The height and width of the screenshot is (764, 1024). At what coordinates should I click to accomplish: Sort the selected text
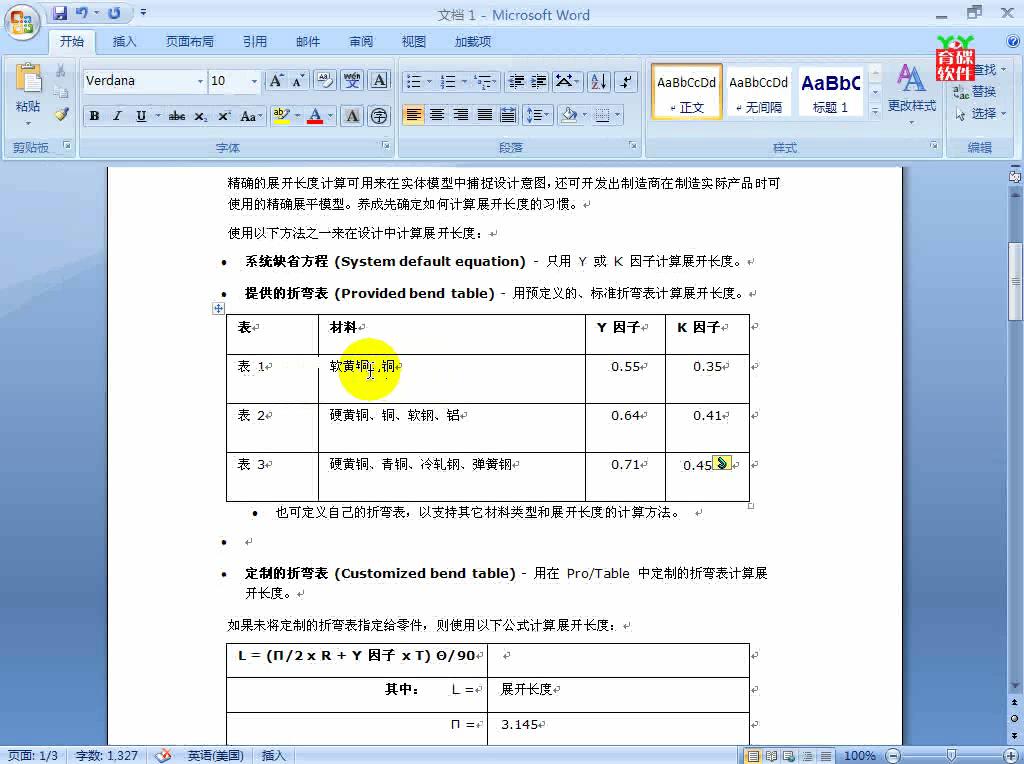click(599, 81)
